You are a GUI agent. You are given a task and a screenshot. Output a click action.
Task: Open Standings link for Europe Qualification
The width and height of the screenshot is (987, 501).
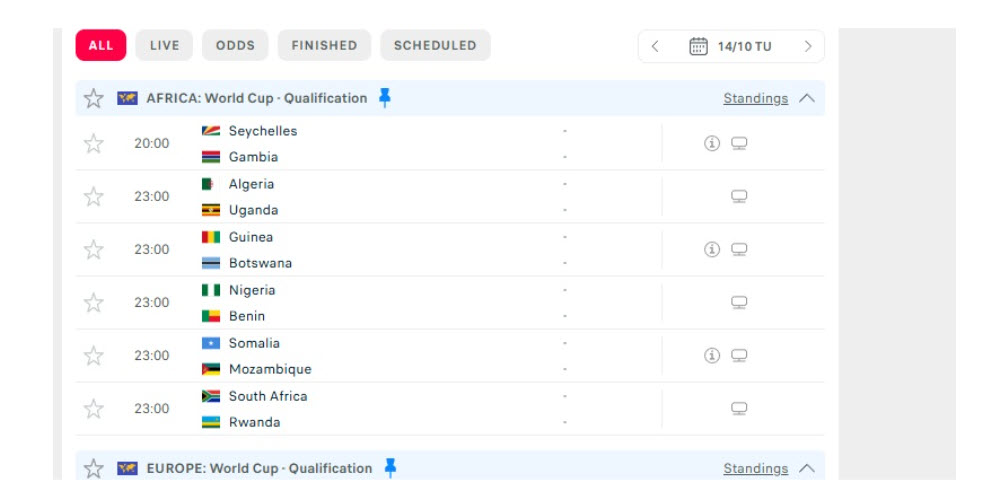755,468
